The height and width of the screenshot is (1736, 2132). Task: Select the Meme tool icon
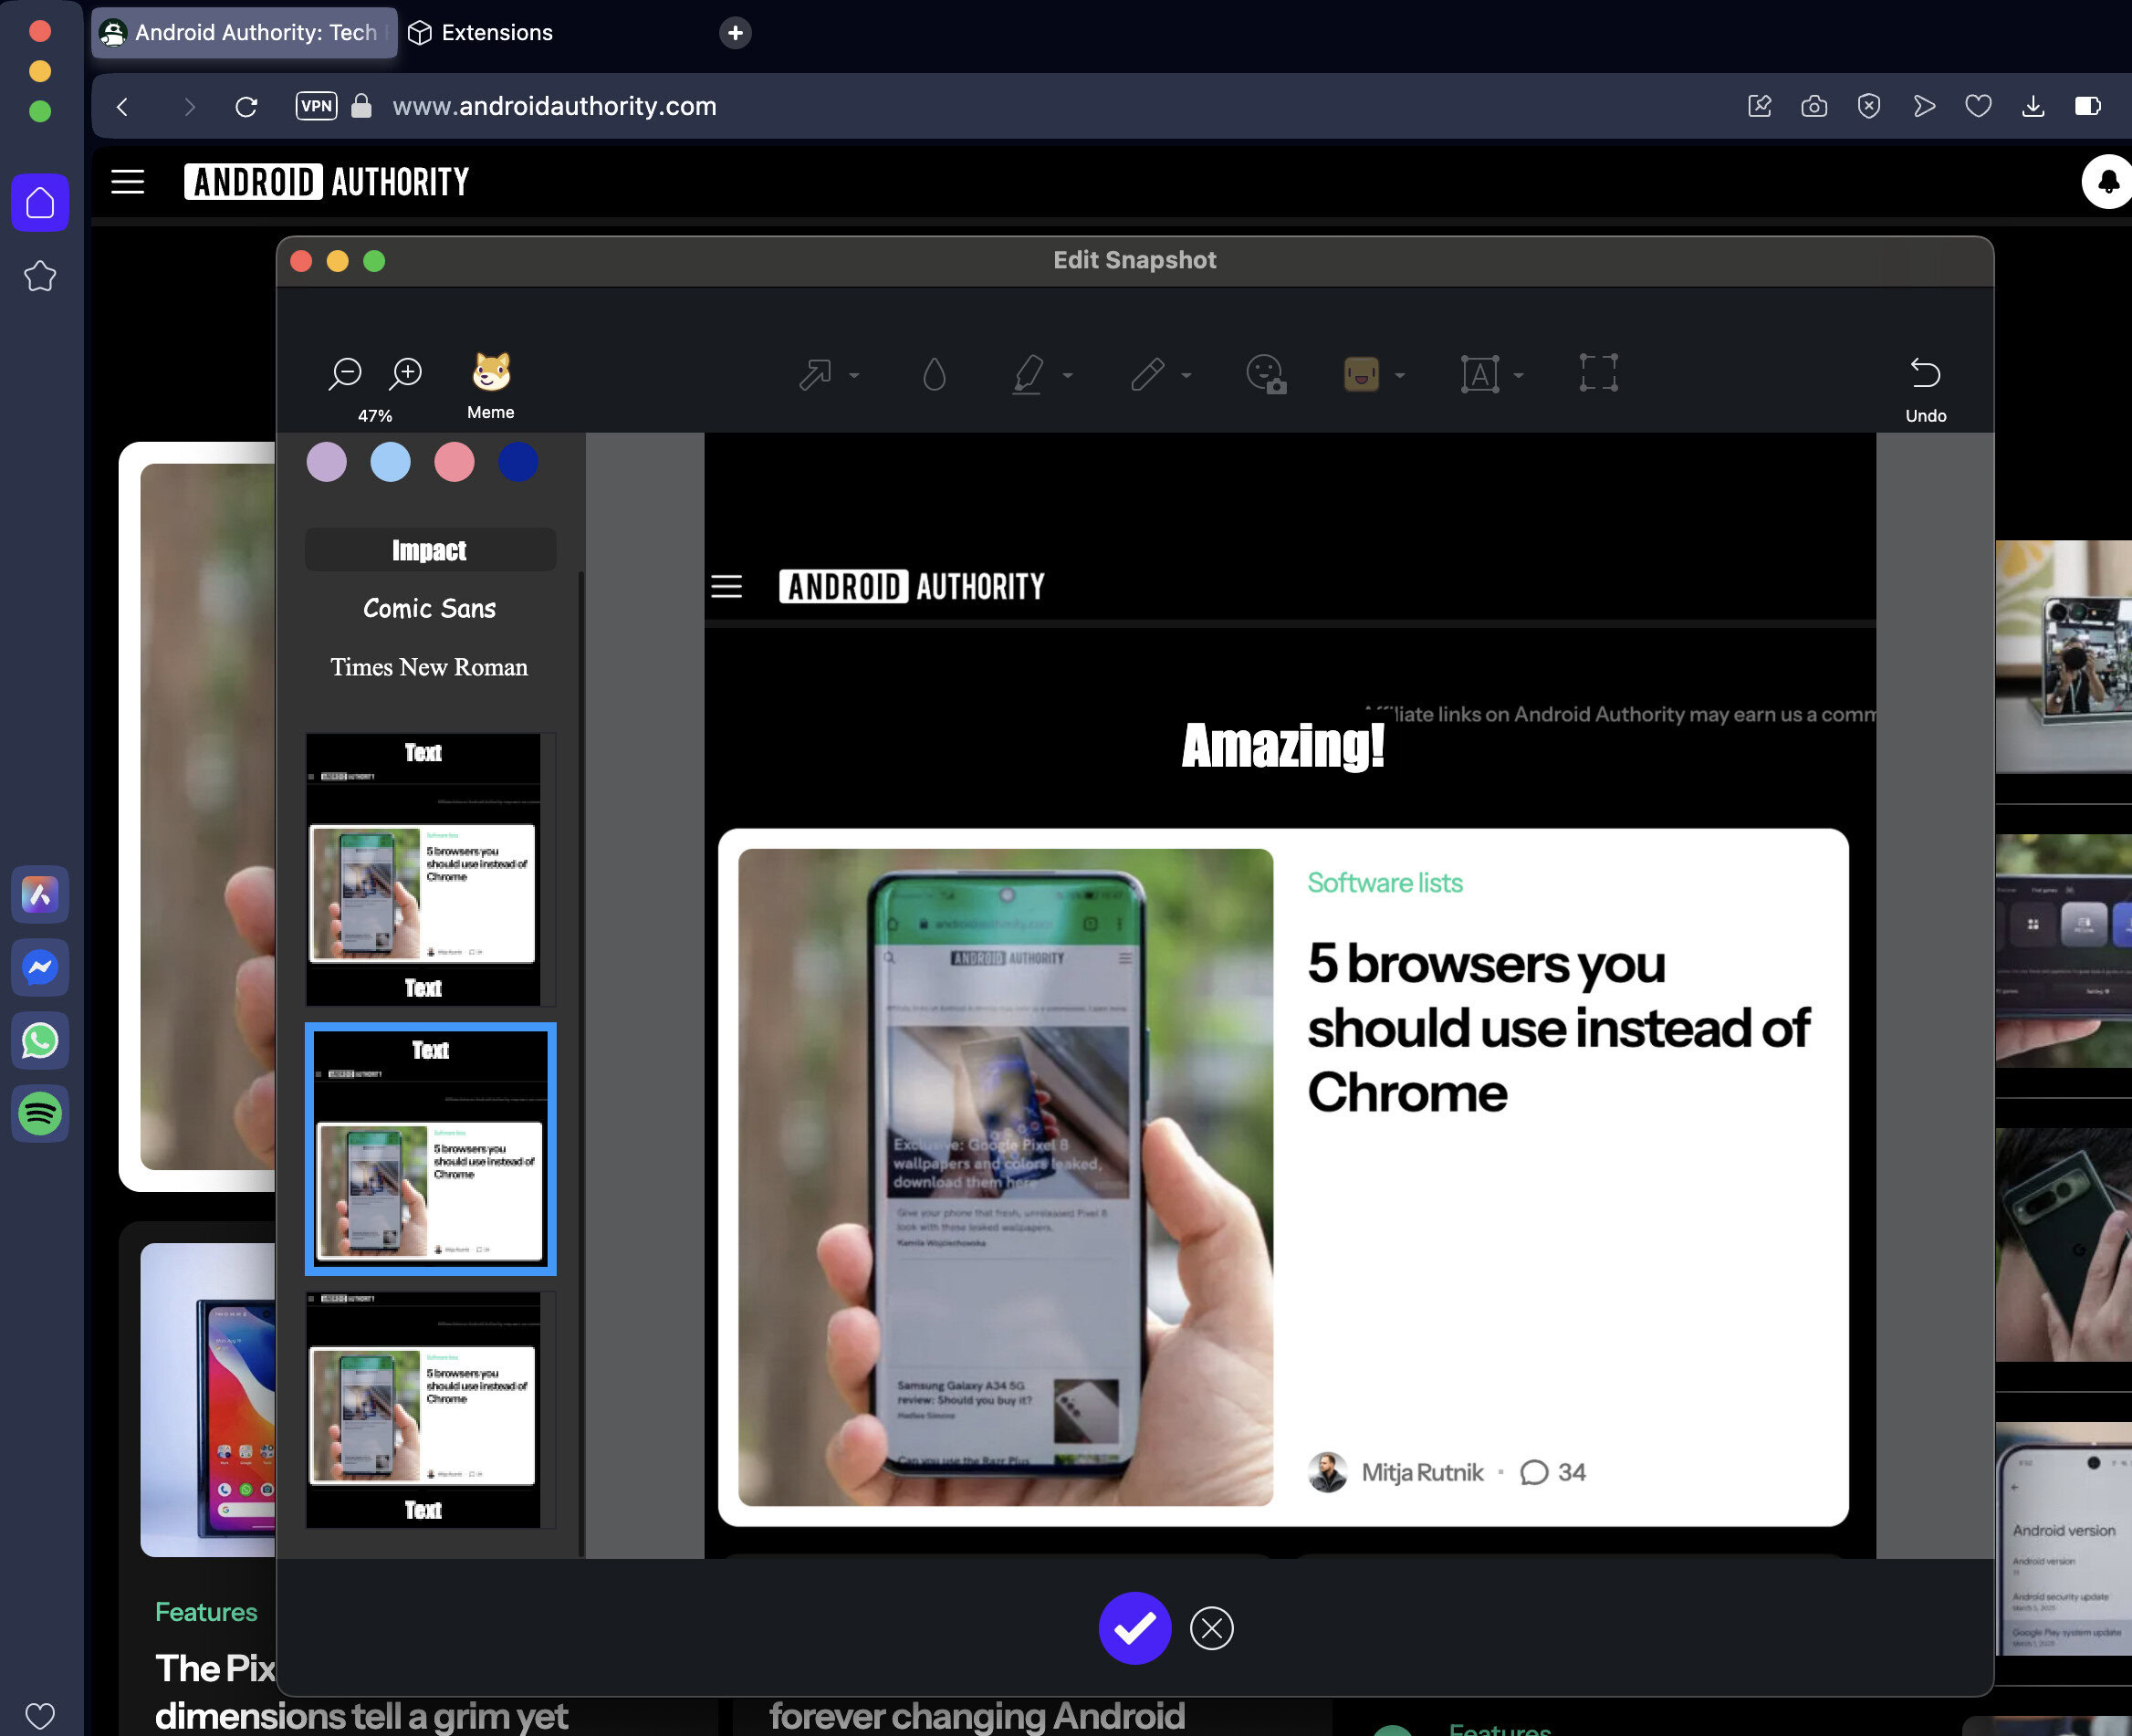490,373
